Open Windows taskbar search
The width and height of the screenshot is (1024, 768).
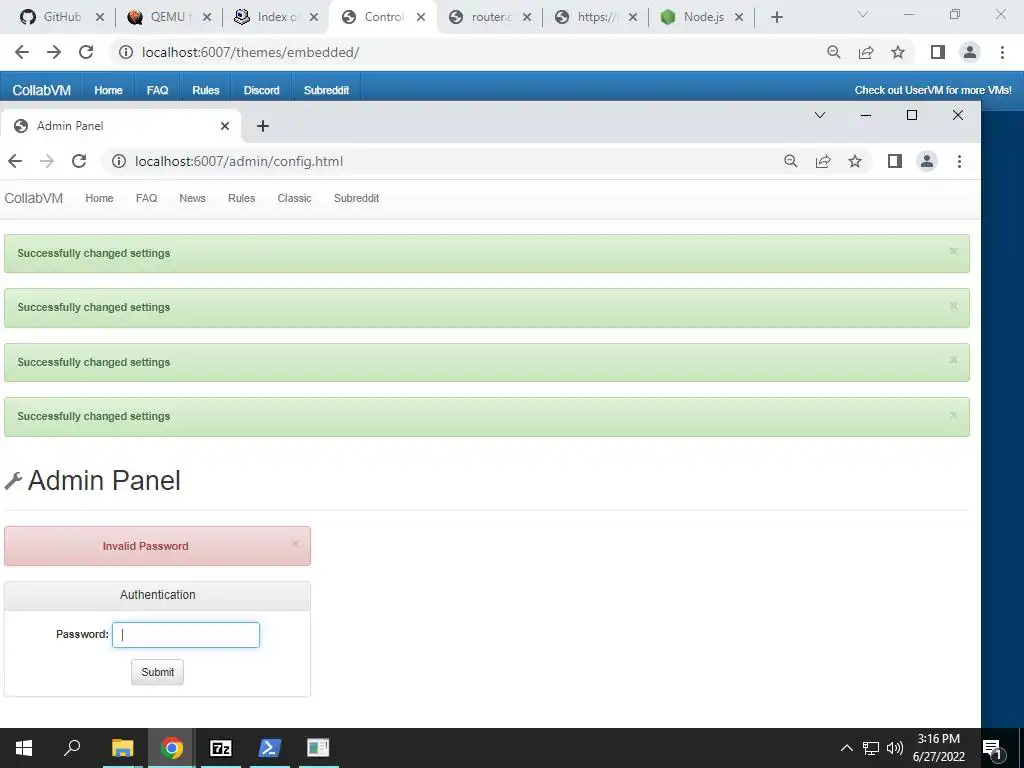coord(72,748)
